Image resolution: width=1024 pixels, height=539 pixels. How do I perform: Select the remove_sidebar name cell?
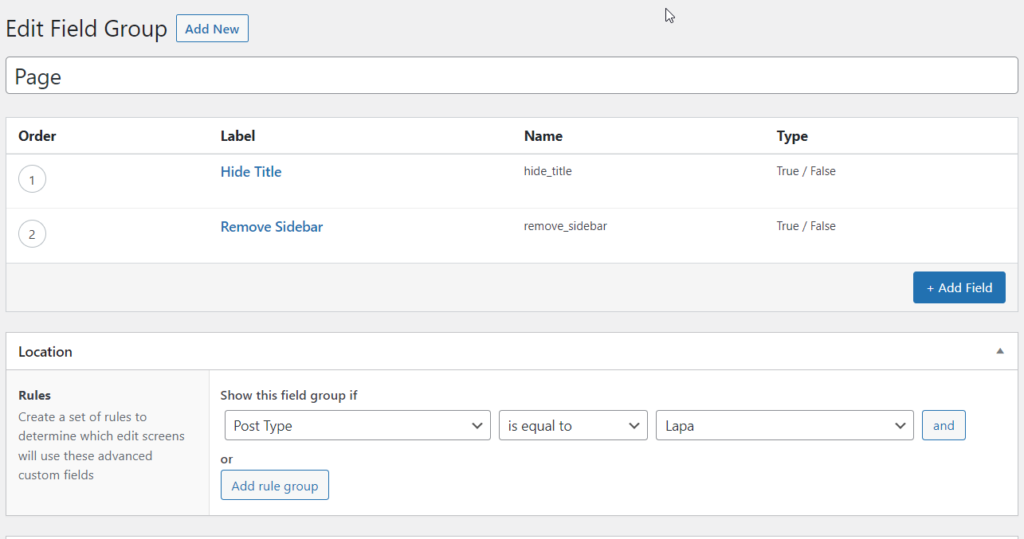click(x=565, y=226)
